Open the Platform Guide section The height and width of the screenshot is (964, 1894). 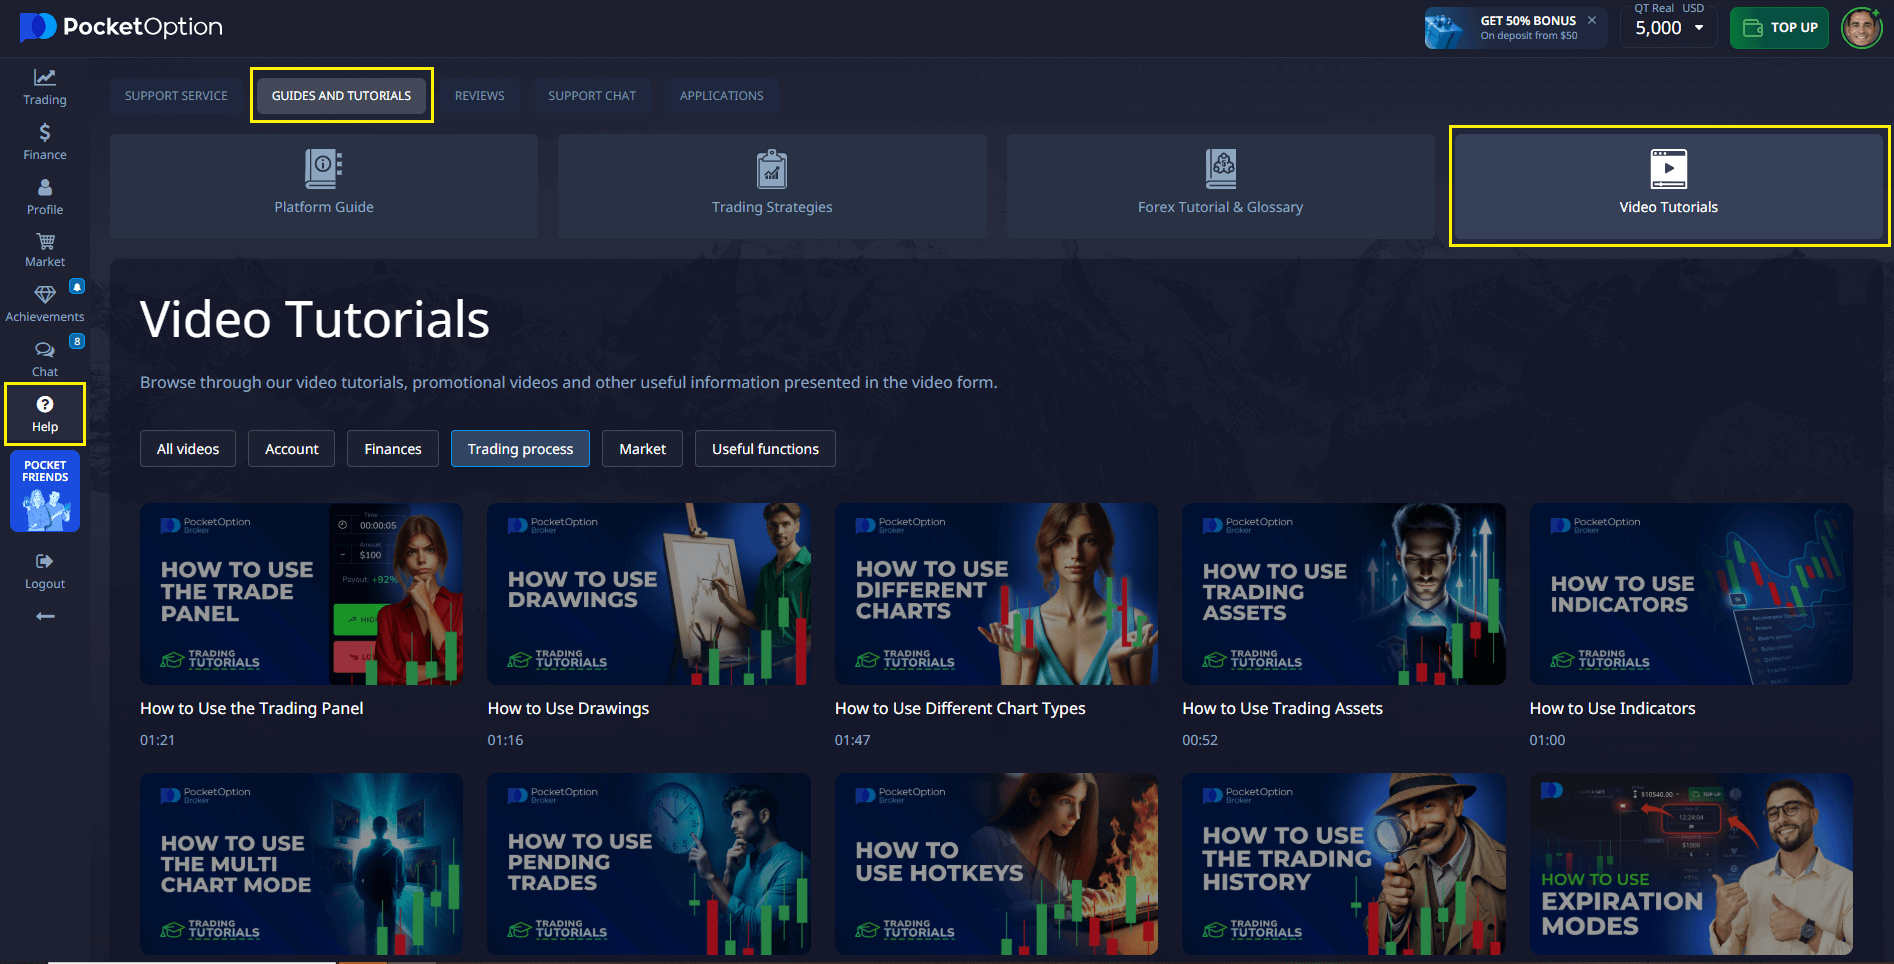point(324,186)
